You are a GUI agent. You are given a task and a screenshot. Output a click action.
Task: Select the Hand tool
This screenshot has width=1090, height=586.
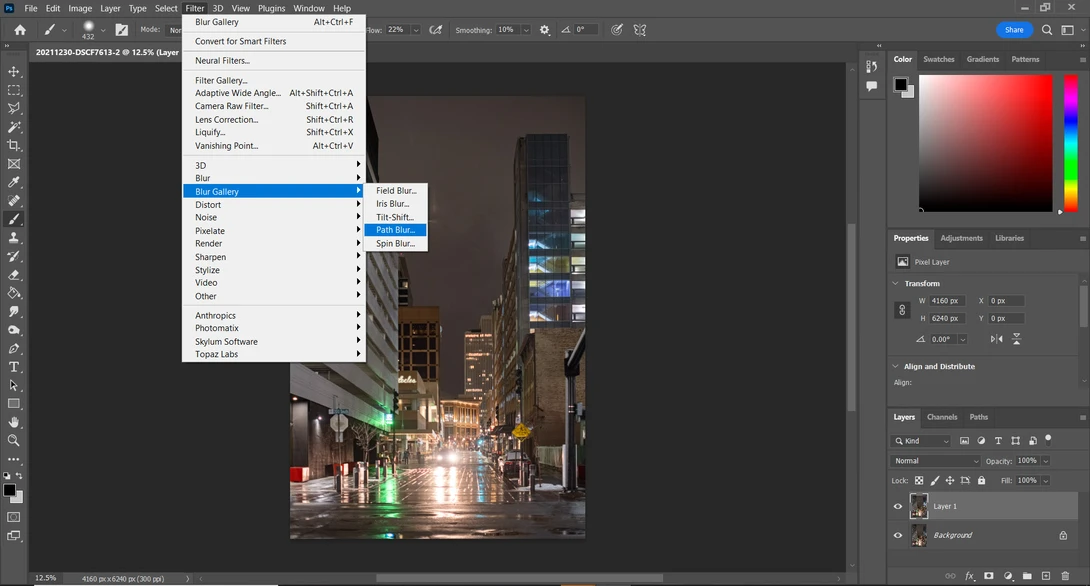coord(13,422)
